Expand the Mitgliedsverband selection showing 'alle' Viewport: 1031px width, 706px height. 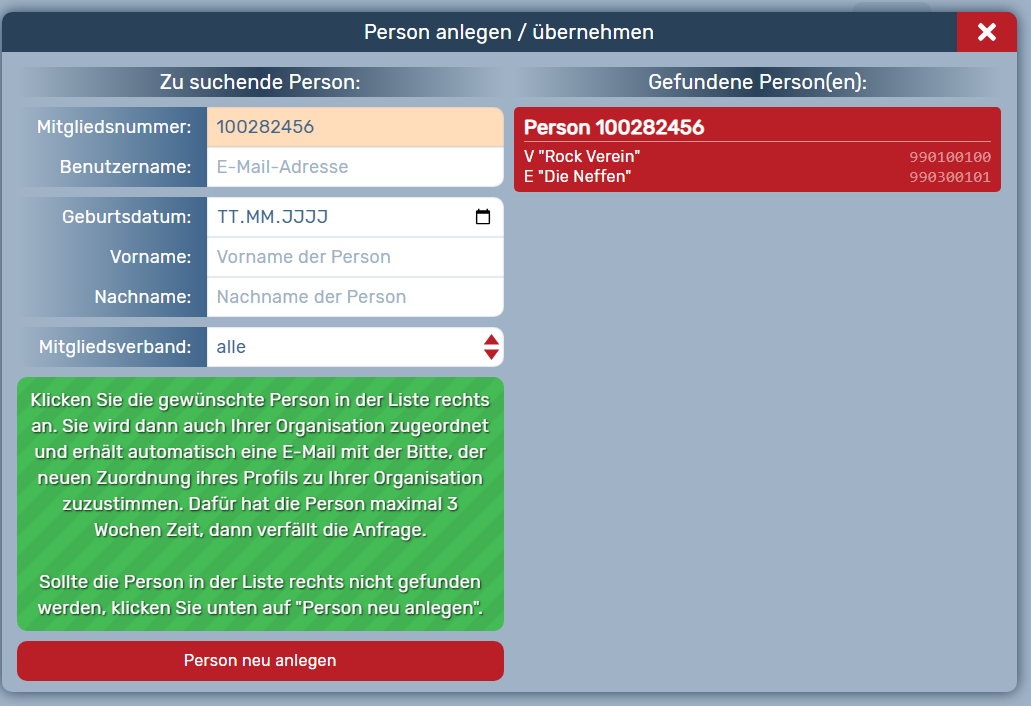click(355, 347)
